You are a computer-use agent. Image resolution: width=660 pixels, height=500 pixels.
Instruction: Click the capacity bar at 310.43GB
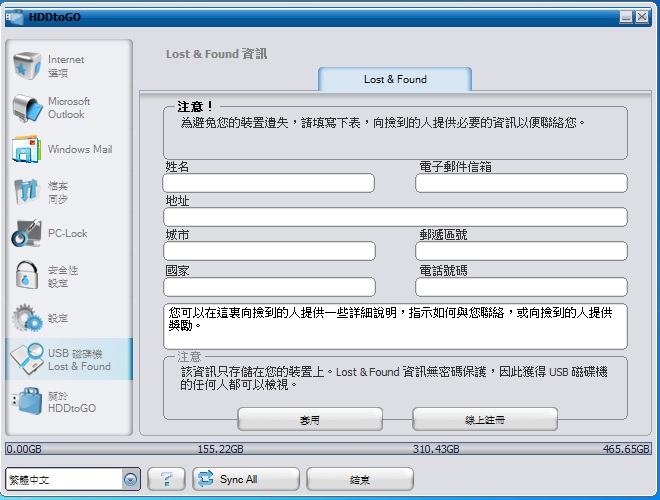(x=436, y=449)
